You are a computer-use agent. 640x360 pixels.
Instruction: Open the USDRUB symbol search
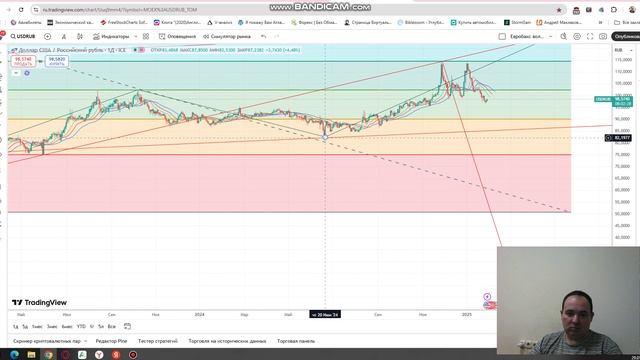[x=23, y=37]
